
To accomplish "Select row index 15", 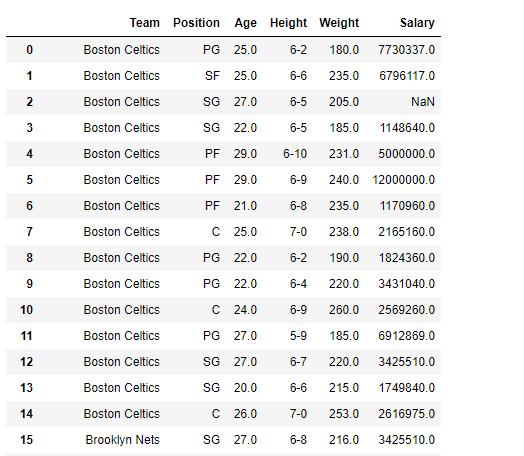I will pyautogui.click(x=26, y=440).
